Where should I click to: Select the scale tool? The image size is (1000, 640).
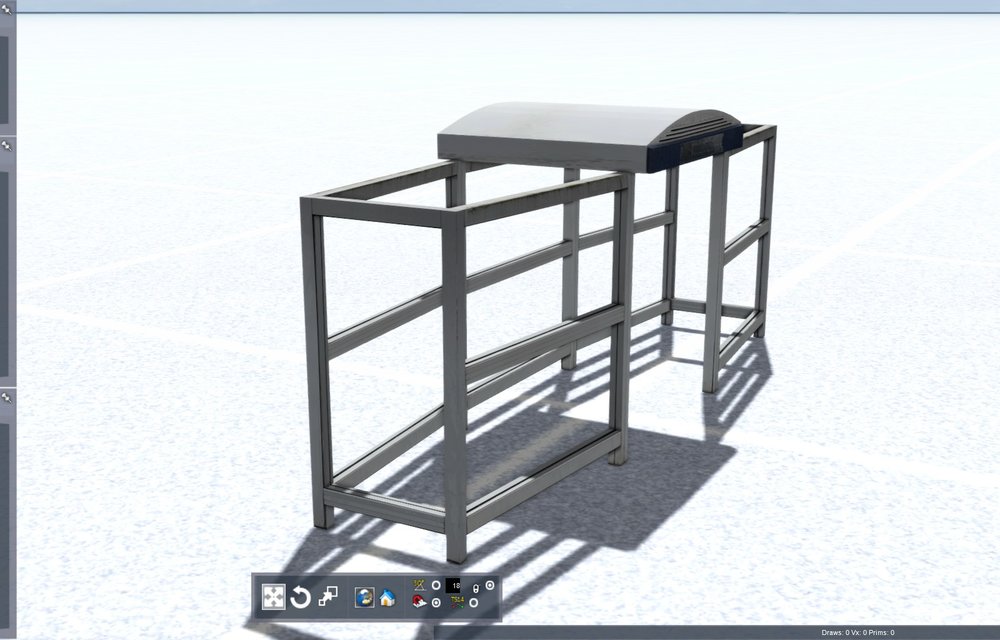[328, 597]
